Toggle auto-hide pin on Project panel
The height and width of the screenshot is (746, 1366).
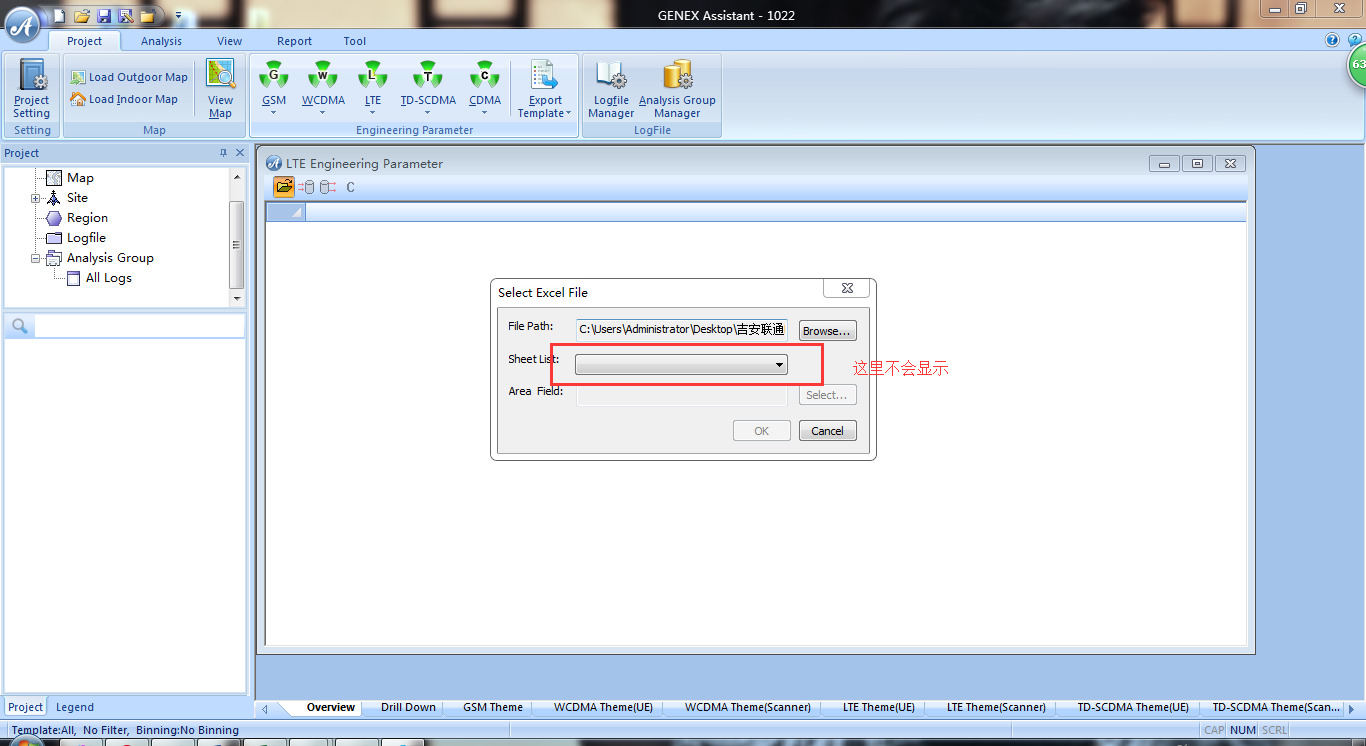pos(223,153)
